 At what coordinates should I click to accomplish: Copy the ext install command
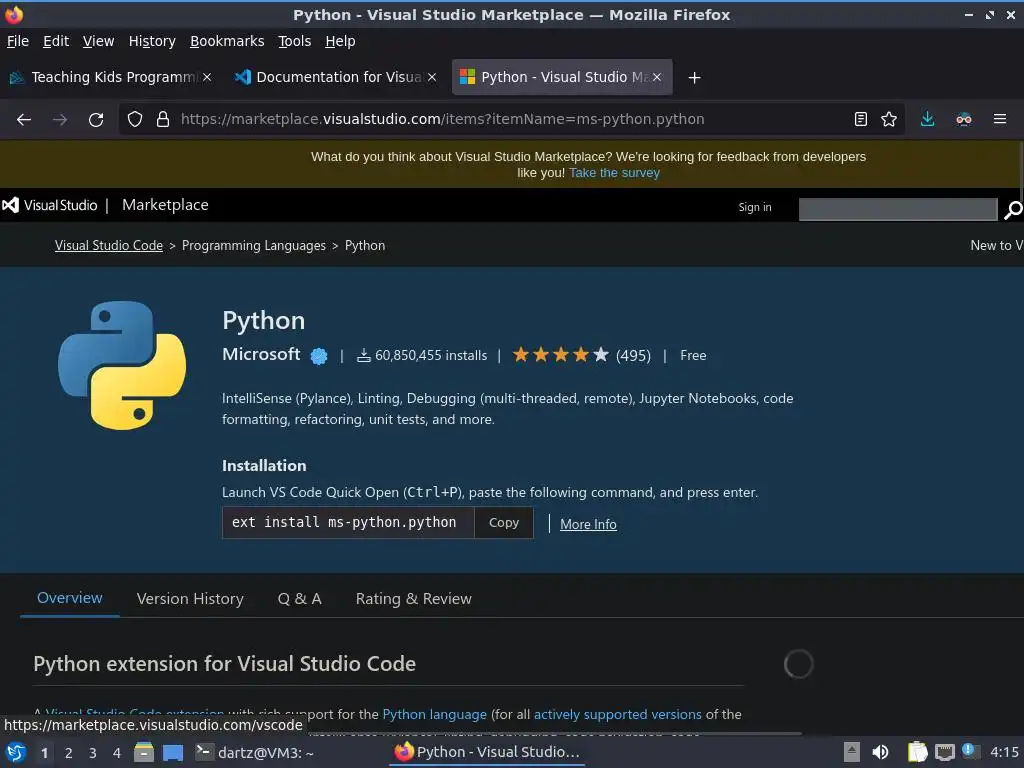504,522
